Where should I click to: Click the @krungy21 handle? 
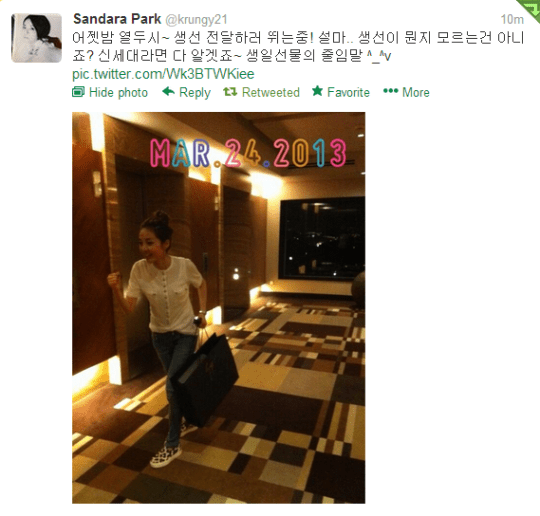click(x=196, y=20)
